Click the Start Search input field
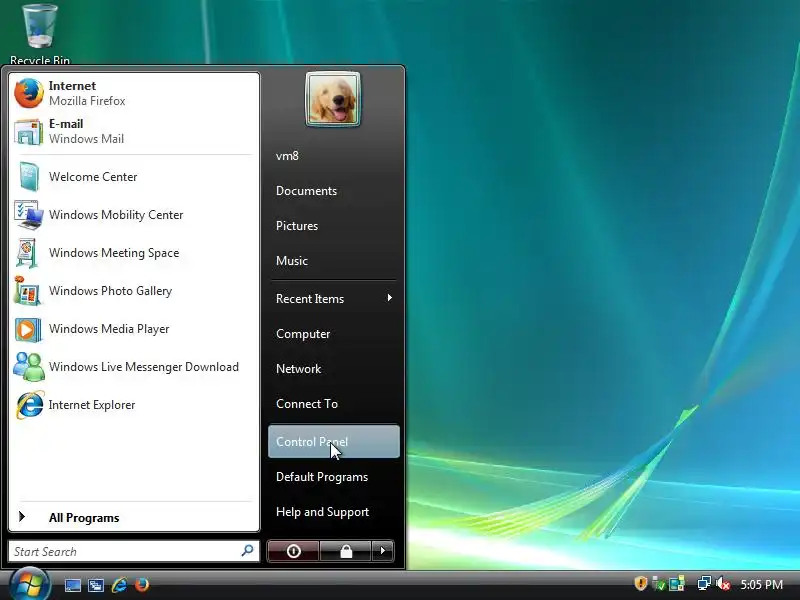Viewport: 800px width, 600px height. pos(134,551)
